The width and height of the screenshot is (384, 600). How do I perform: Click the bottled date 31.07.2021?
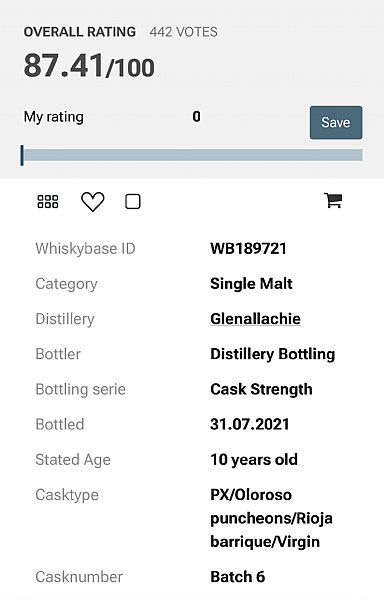coord(250,424)
